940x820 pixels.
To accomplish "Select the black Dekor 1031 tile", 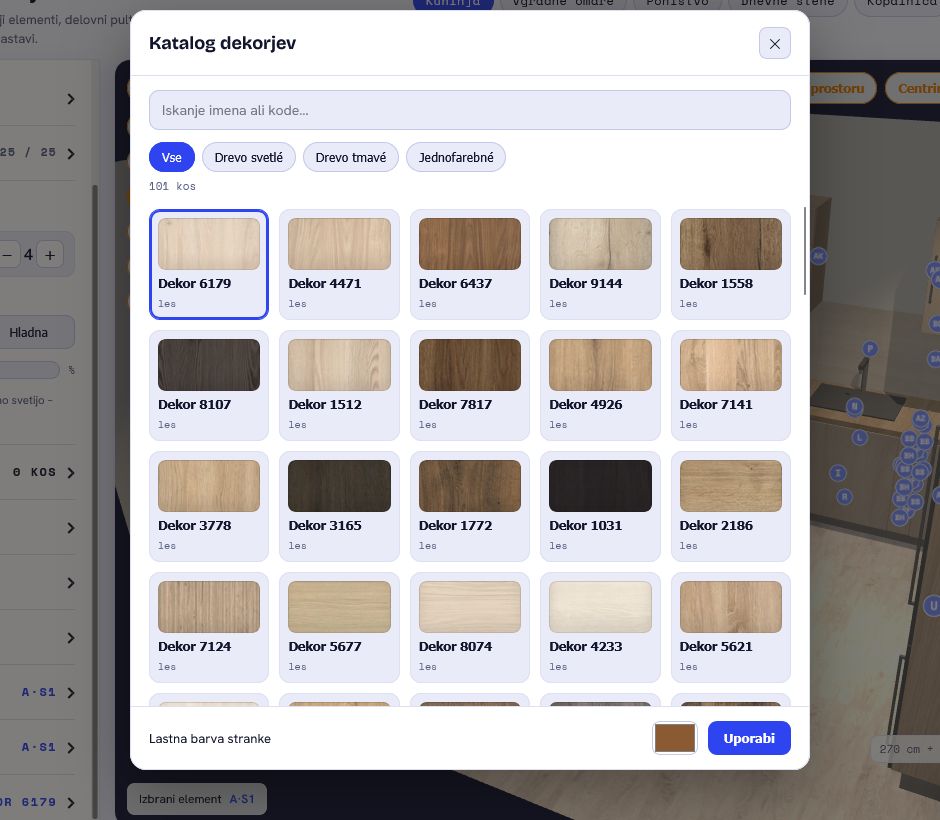I will tap(600, 507).
